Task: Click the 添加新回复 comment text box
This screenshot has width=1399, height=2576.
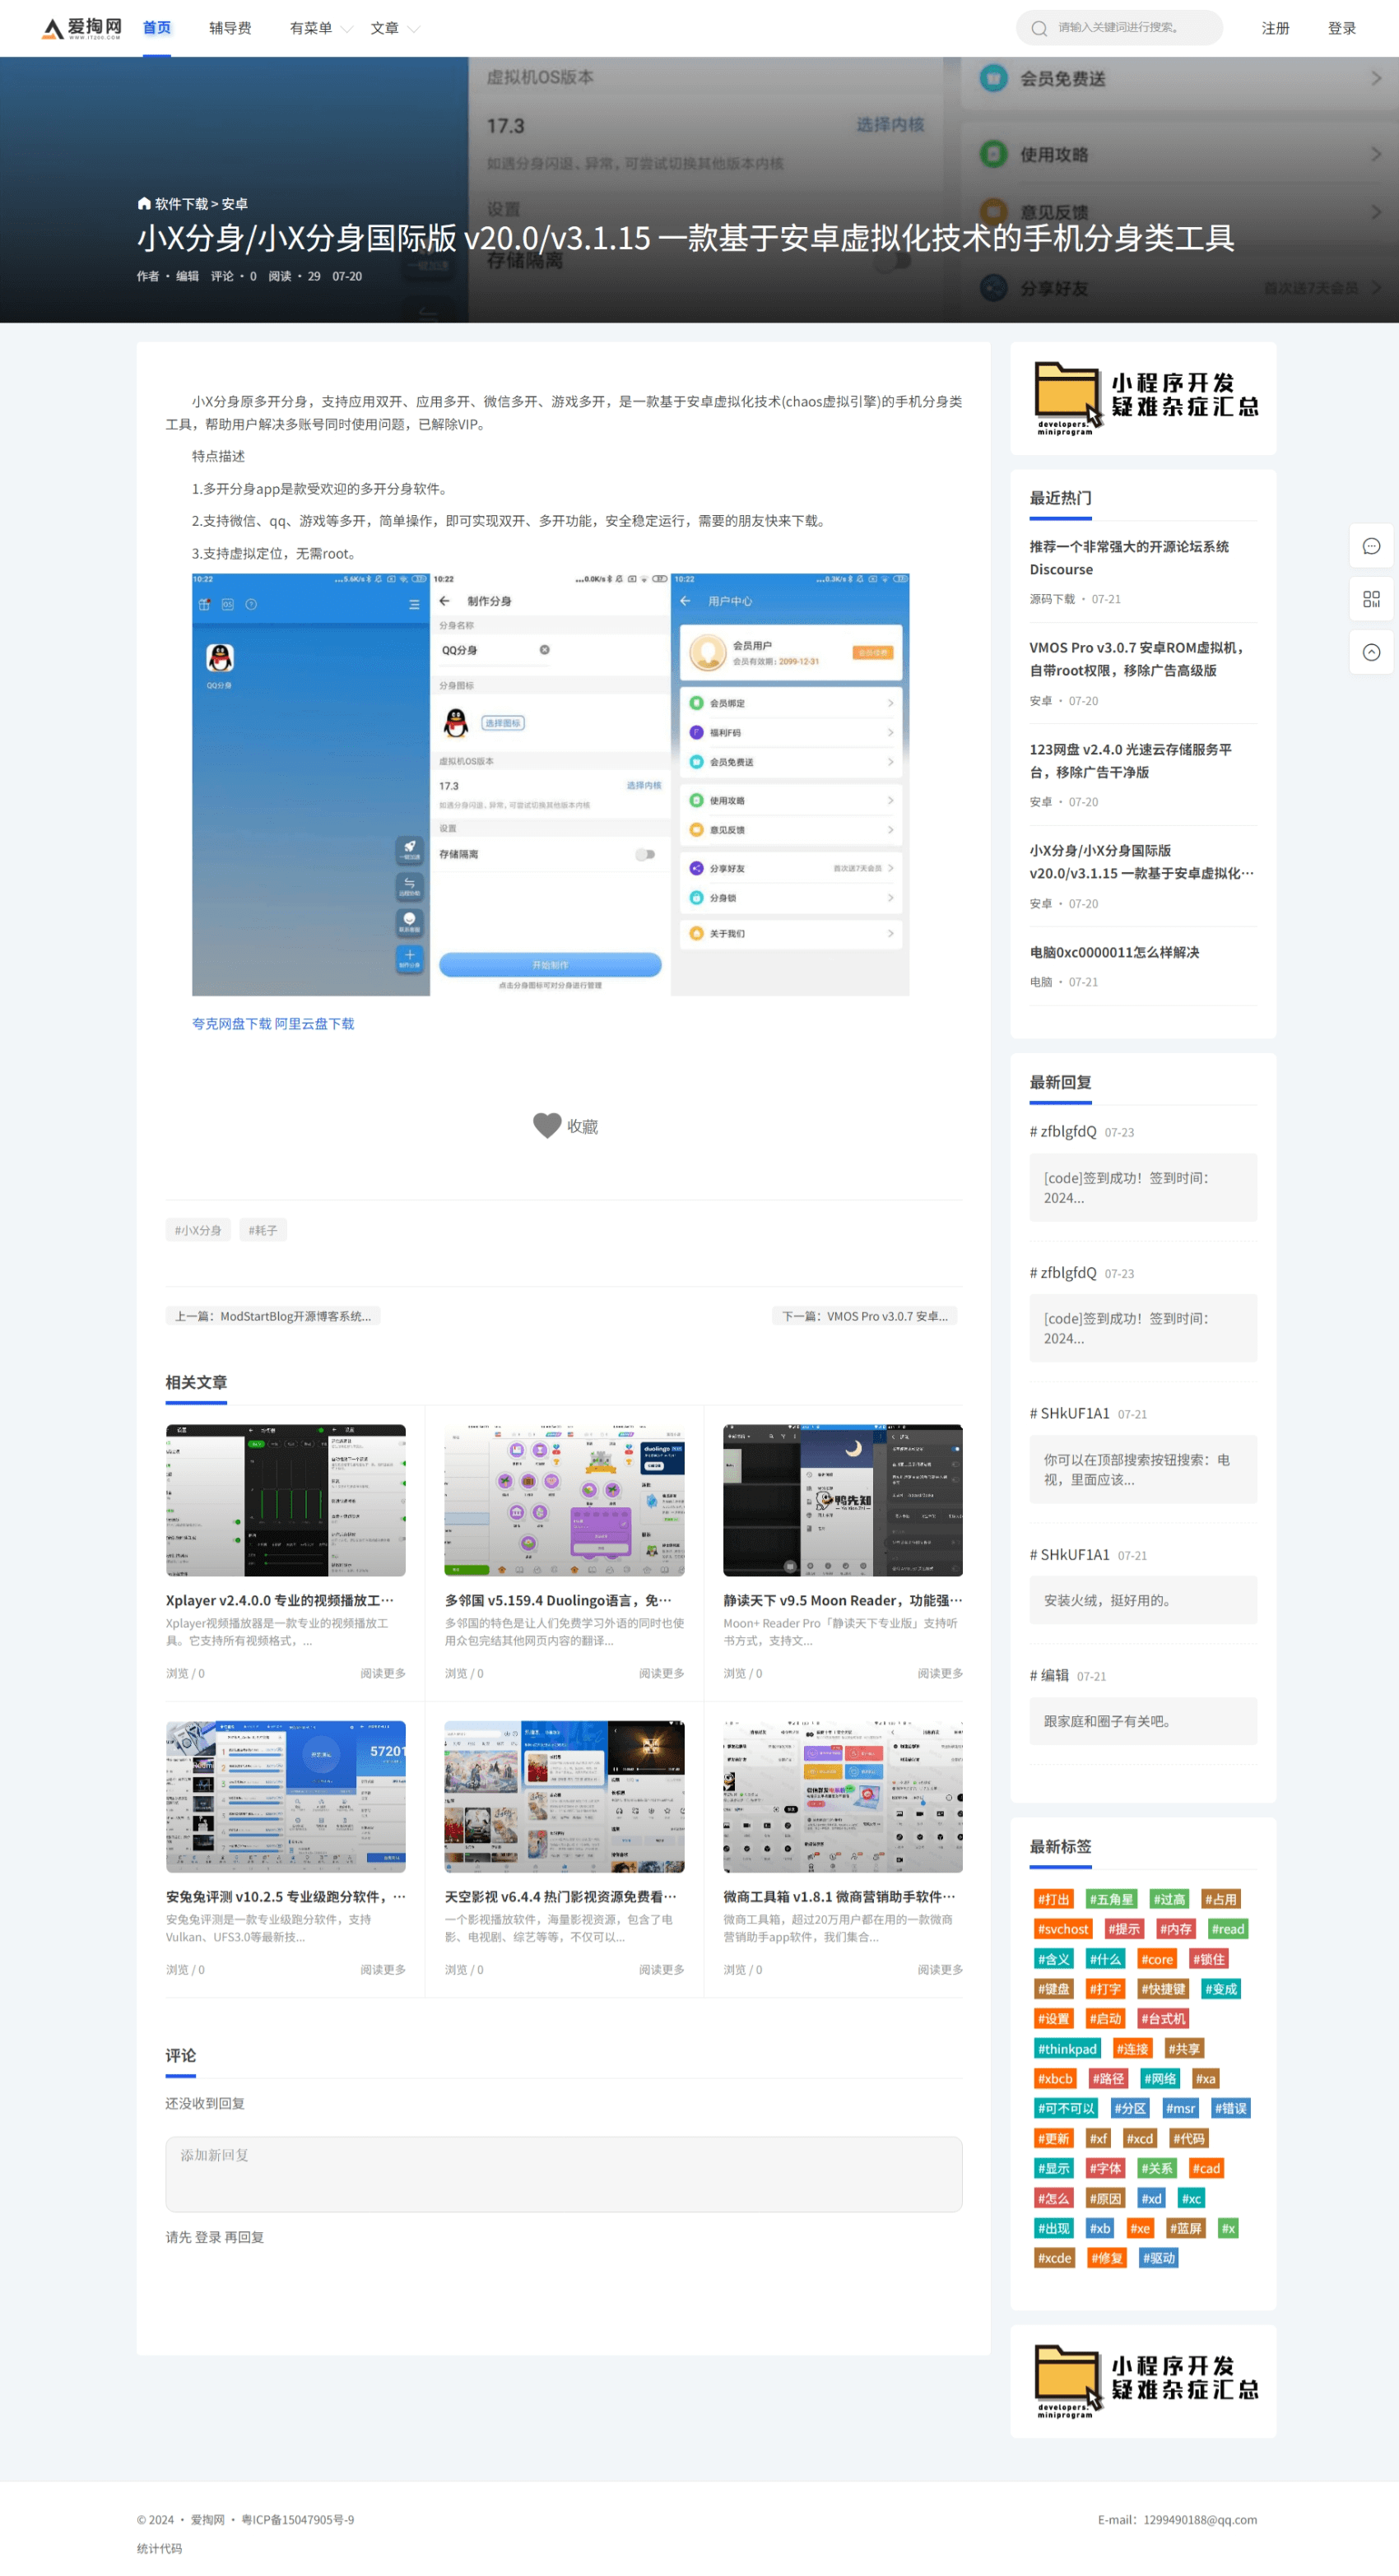Action: point(564,2174)
